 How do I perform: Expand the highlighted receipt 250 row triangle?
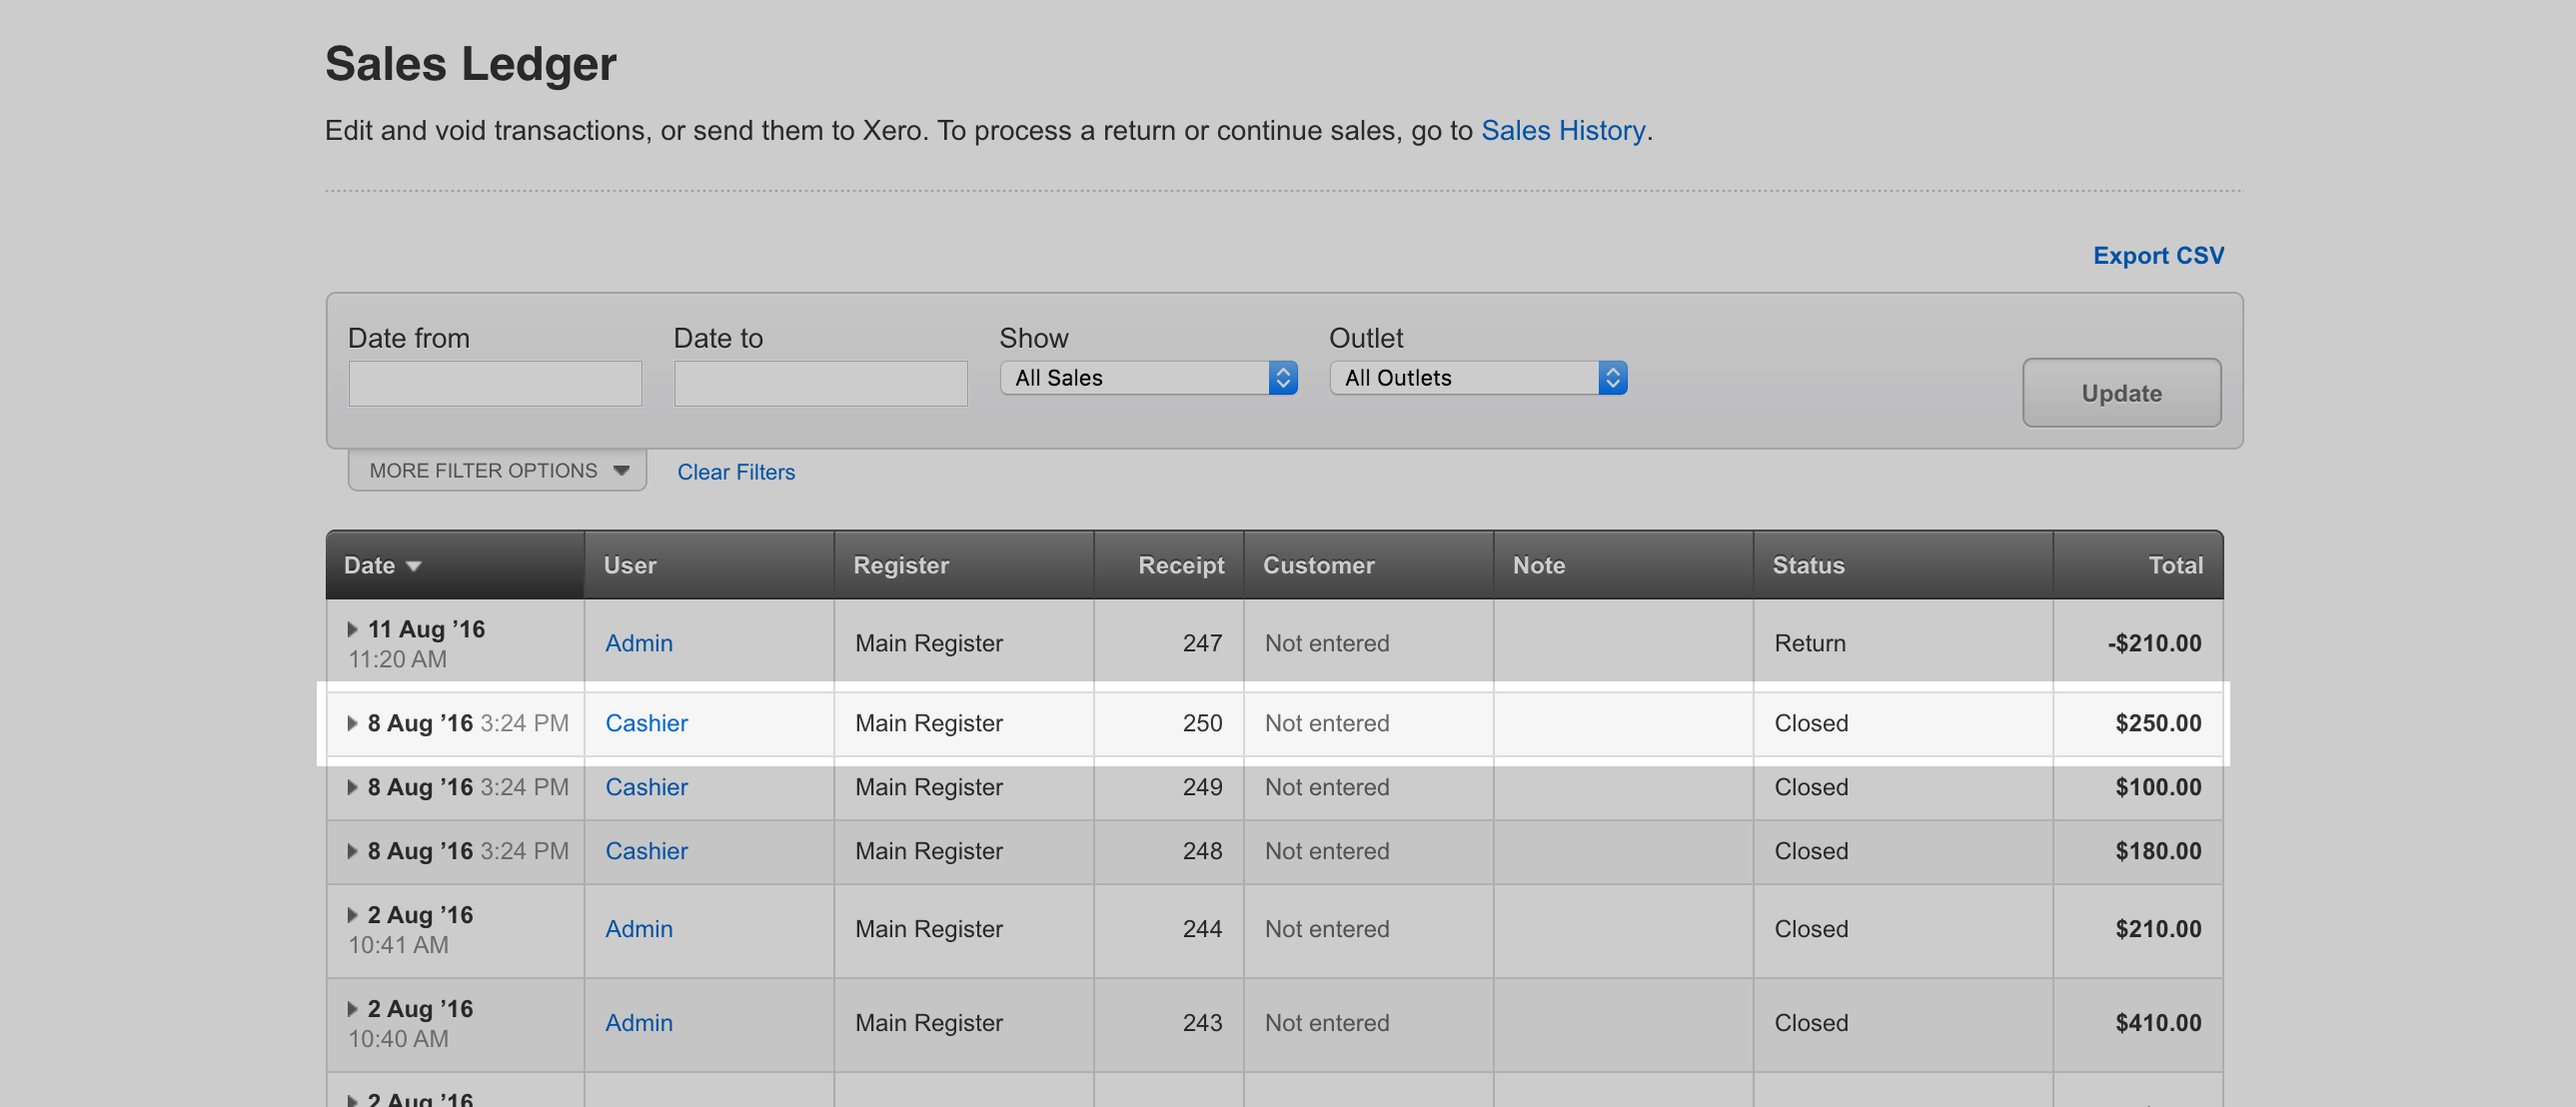tap(352, 723)
